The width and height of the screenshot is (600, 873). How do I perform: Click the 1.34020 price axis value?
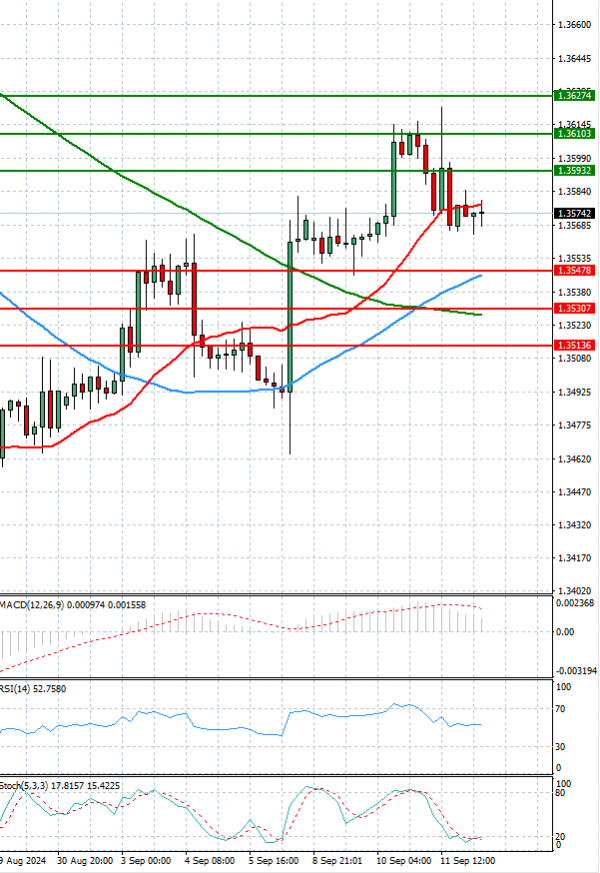point(574,591)
